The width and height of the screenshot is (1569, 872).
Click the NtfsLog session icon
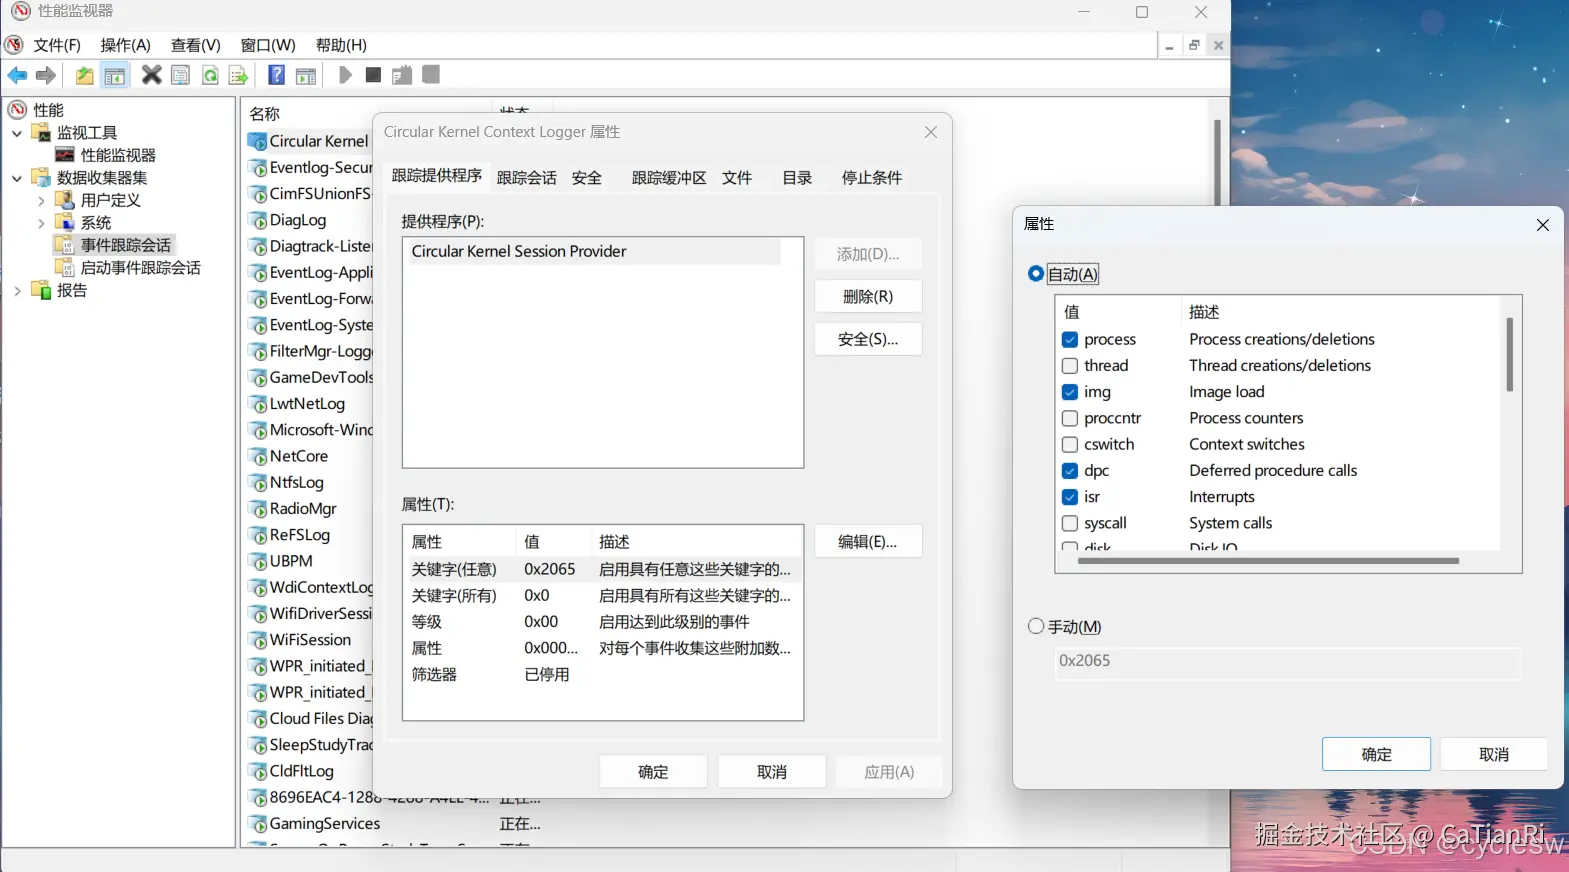[258, 483]
